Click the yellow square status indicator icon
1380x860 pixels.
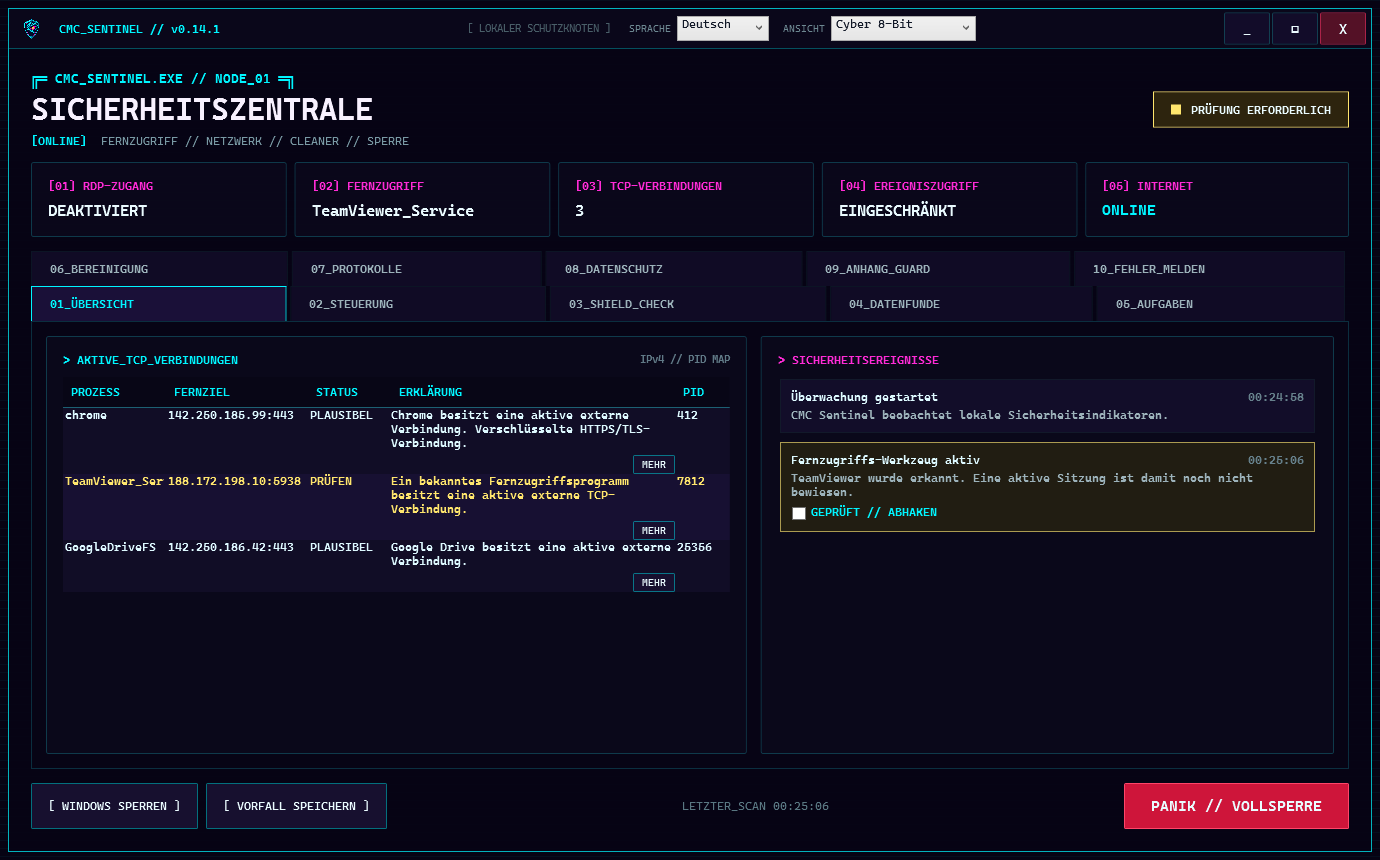click(1176, 110)
